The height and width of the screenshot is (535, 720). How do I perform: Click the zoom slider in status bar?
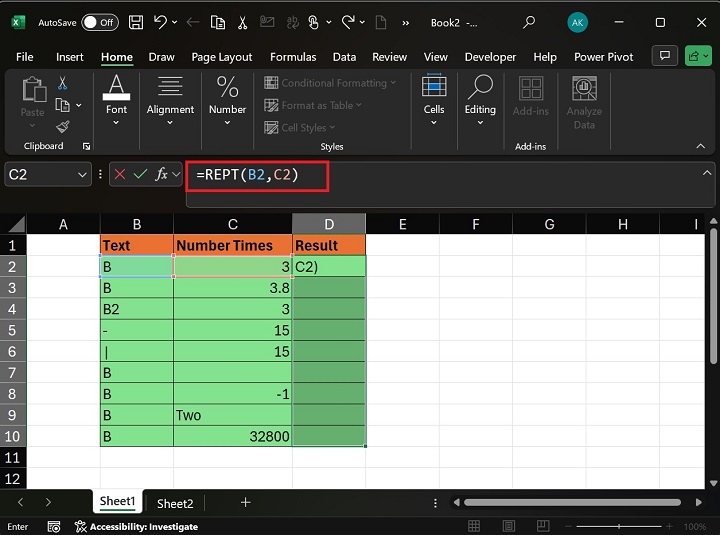[620, 526]
